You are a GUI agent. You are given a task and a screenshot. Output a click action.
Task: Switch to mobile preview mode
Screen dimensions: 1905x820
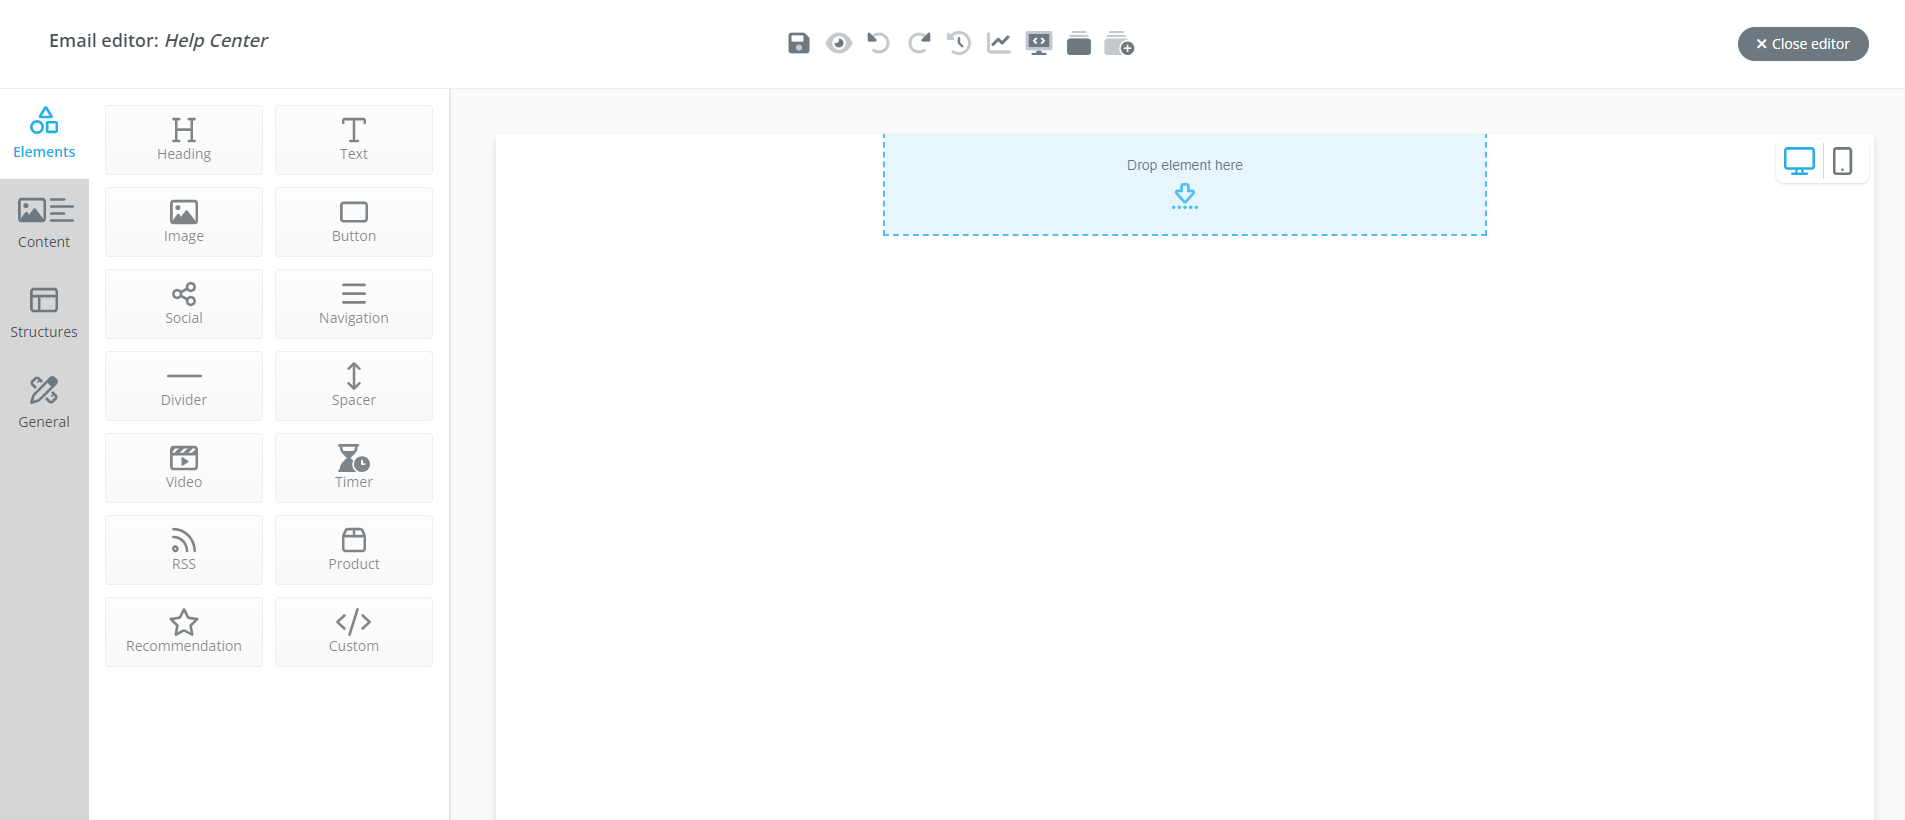(1843, 161)
